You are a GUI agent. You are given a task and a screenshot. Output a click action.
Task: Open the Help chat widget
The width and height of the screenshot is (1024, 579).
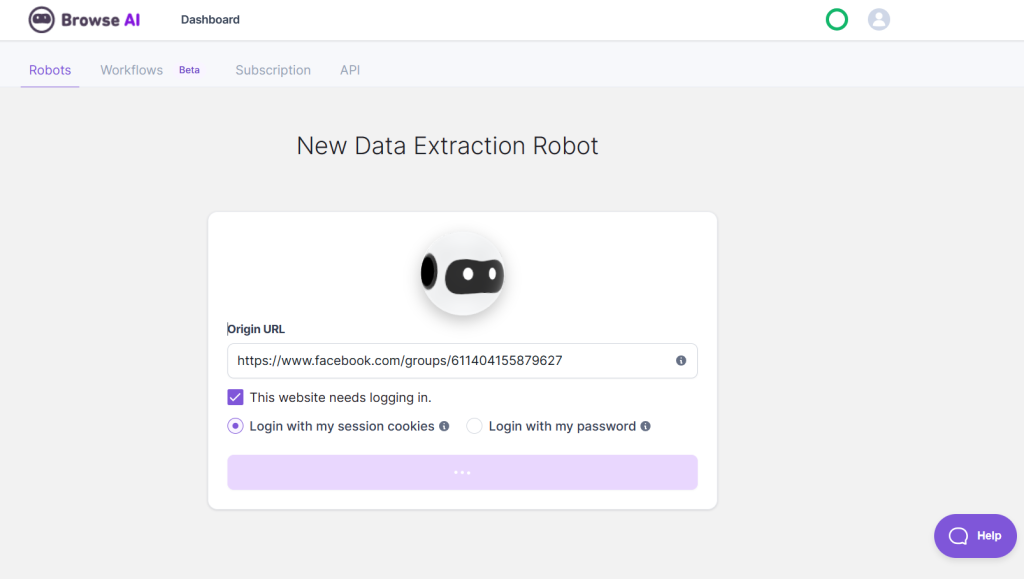pyautogui.click(x=975, y=536)
